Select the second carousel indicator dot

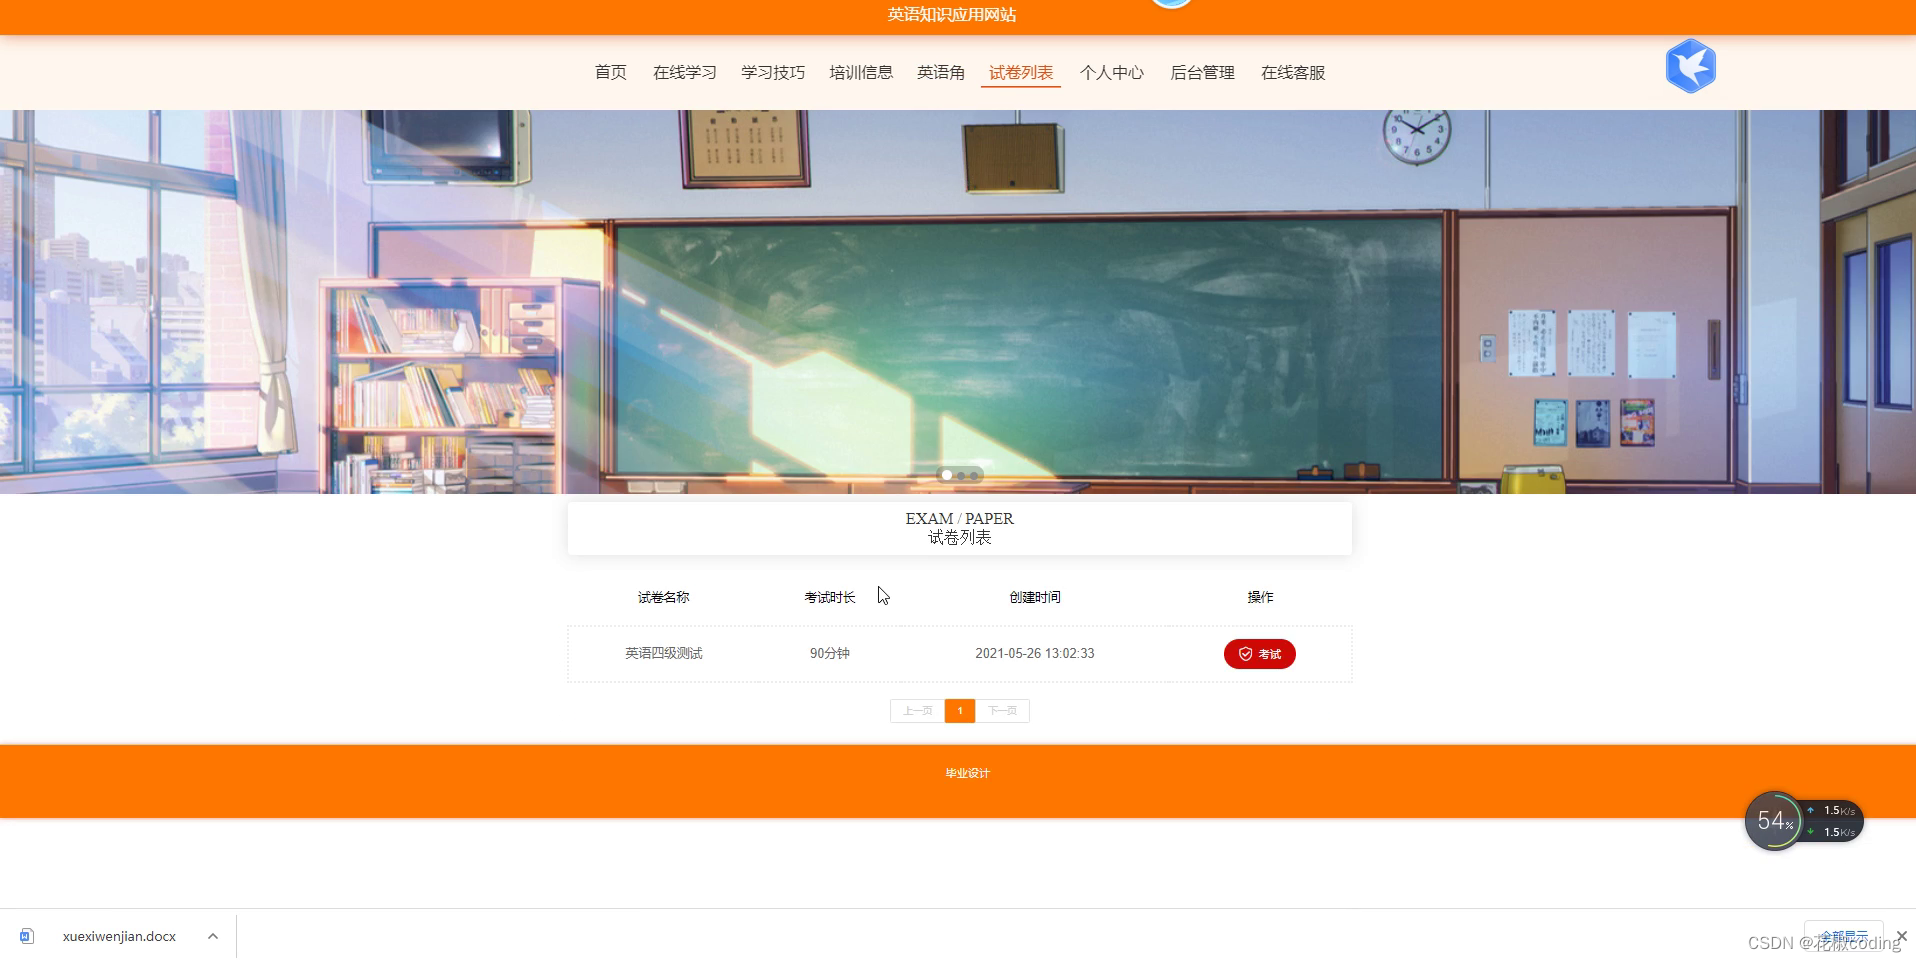pyautogui.click(x=961, y=475)
